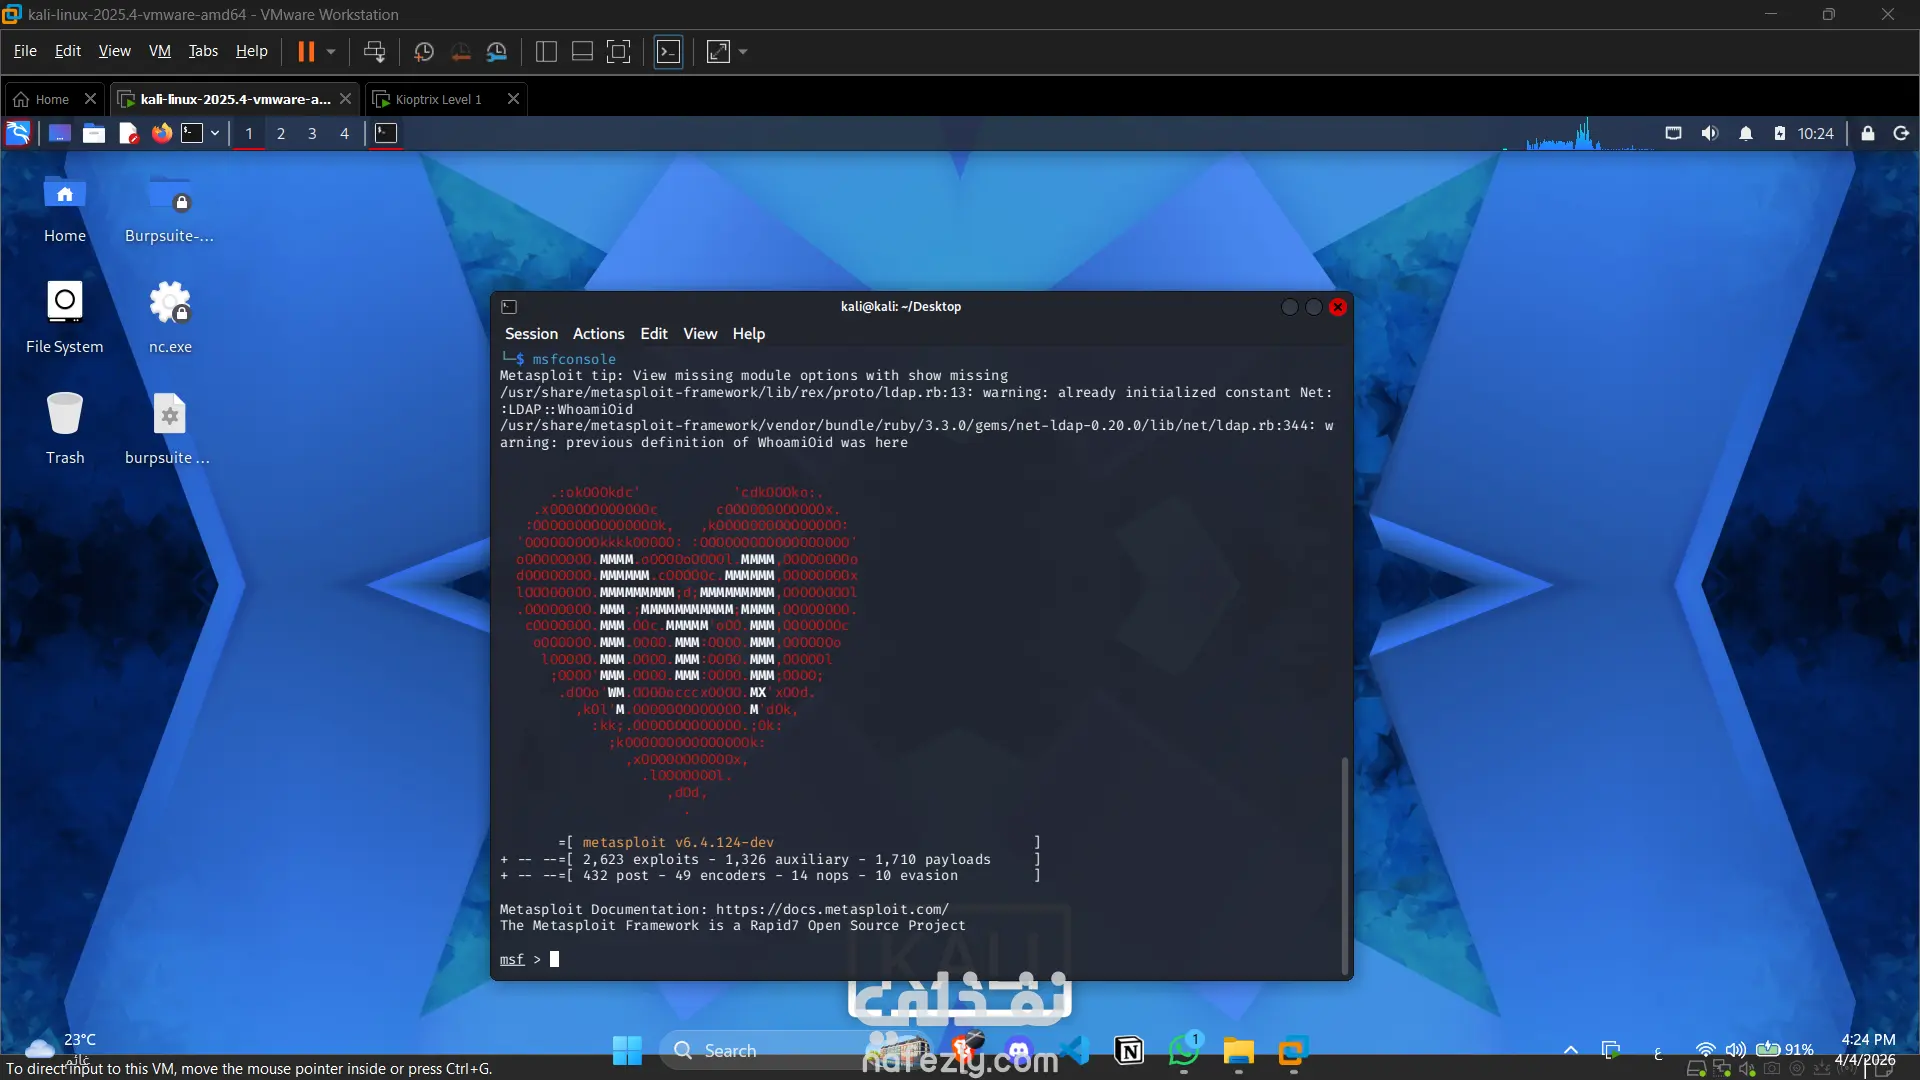Expand the stretch guest dropdown arrow

click(x=743, y=52)
